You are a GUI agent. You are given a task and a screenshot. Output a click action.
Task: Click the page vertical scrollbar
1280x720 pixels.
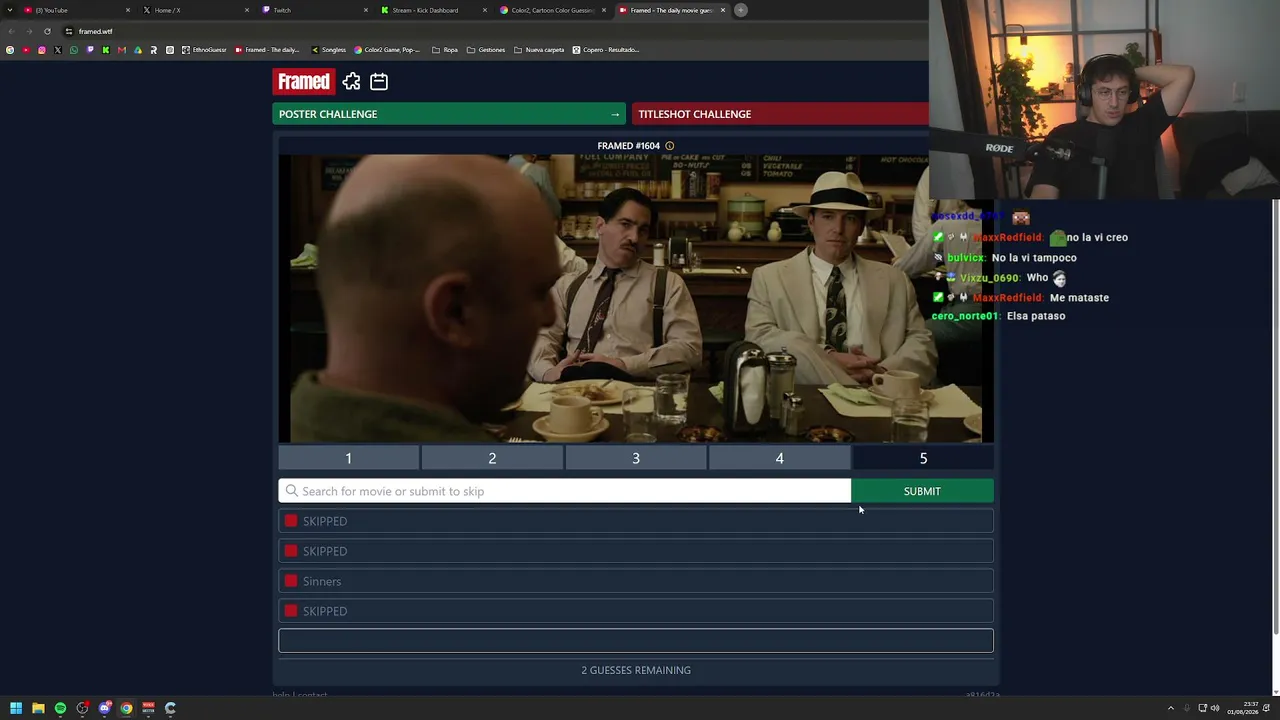pyautogui.click(x=1276, y=415)
